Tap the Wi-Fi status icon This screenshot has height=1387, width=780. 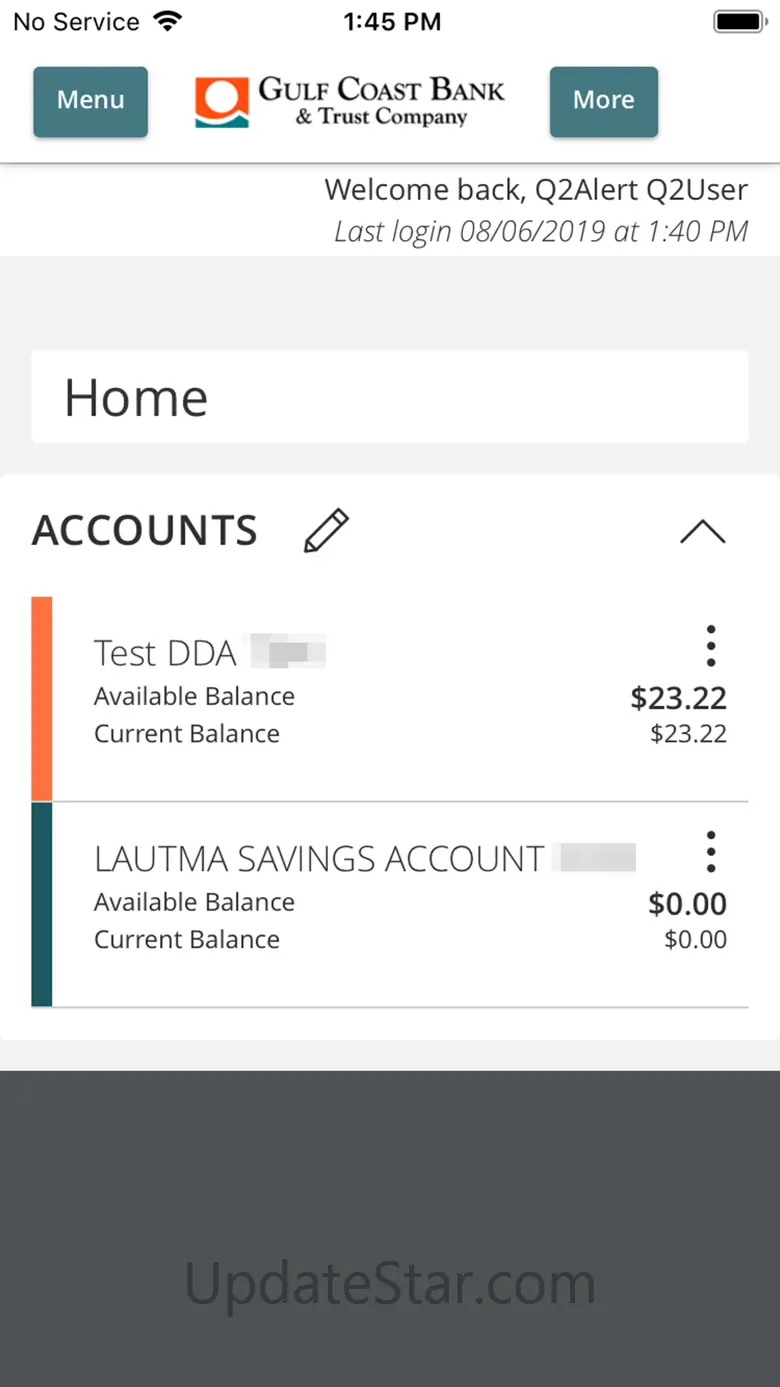(x=168, y=21)
